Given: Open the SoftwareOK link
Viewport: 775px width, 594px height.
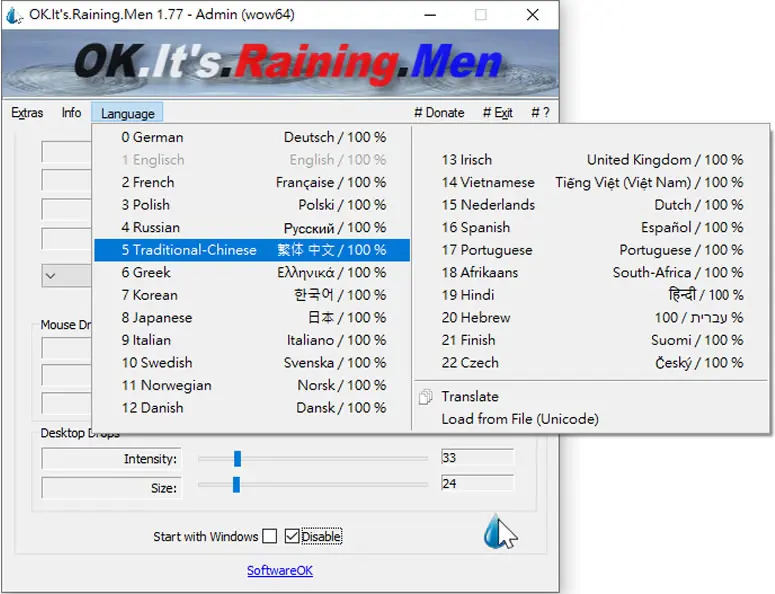Looking at the screenshot, I should point(280,571).
